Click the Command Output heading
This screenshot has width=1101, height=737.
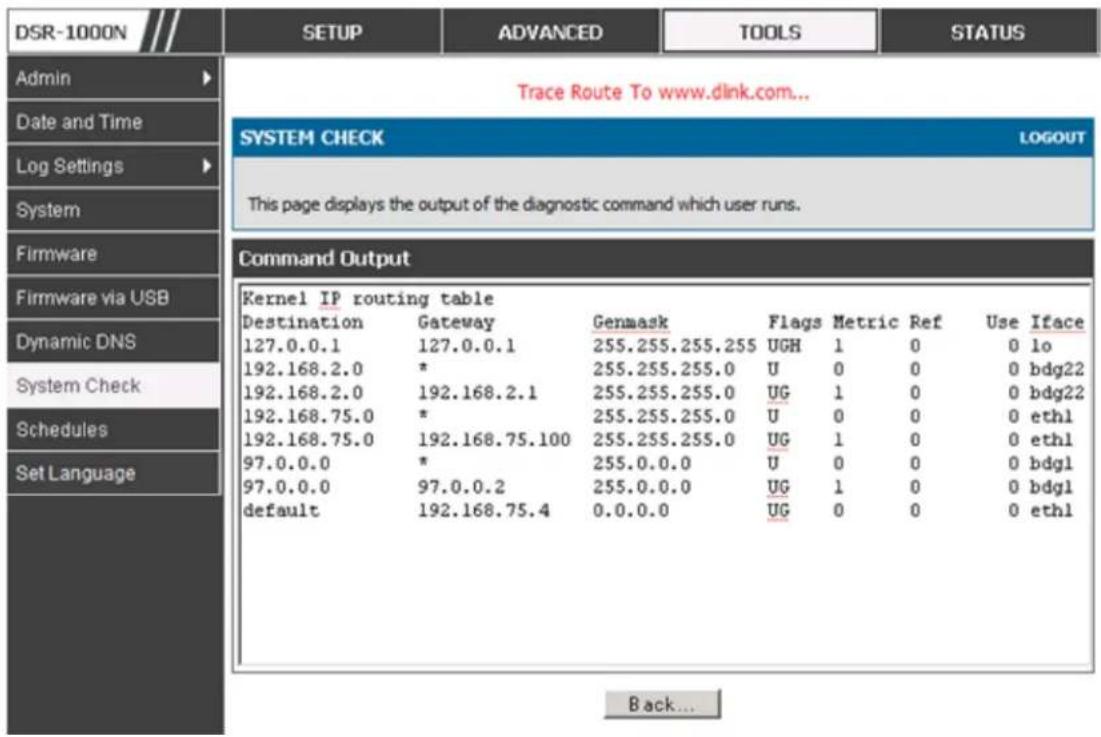[x=324, y=258]
